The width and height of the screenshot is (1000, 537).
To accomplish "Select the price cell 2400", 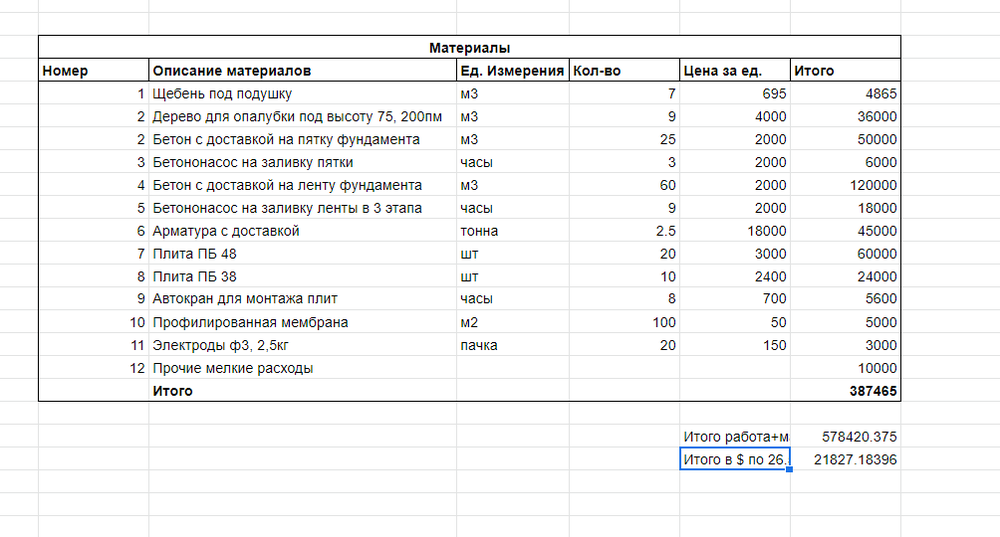I will 735,276.
